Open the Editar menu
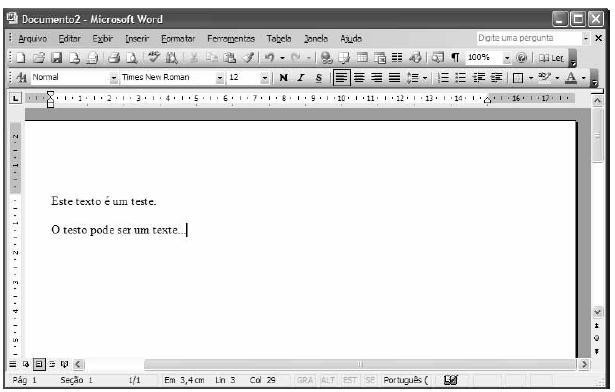Image resolution: width=615 pixels, height=392 pixels. point(69,38)
